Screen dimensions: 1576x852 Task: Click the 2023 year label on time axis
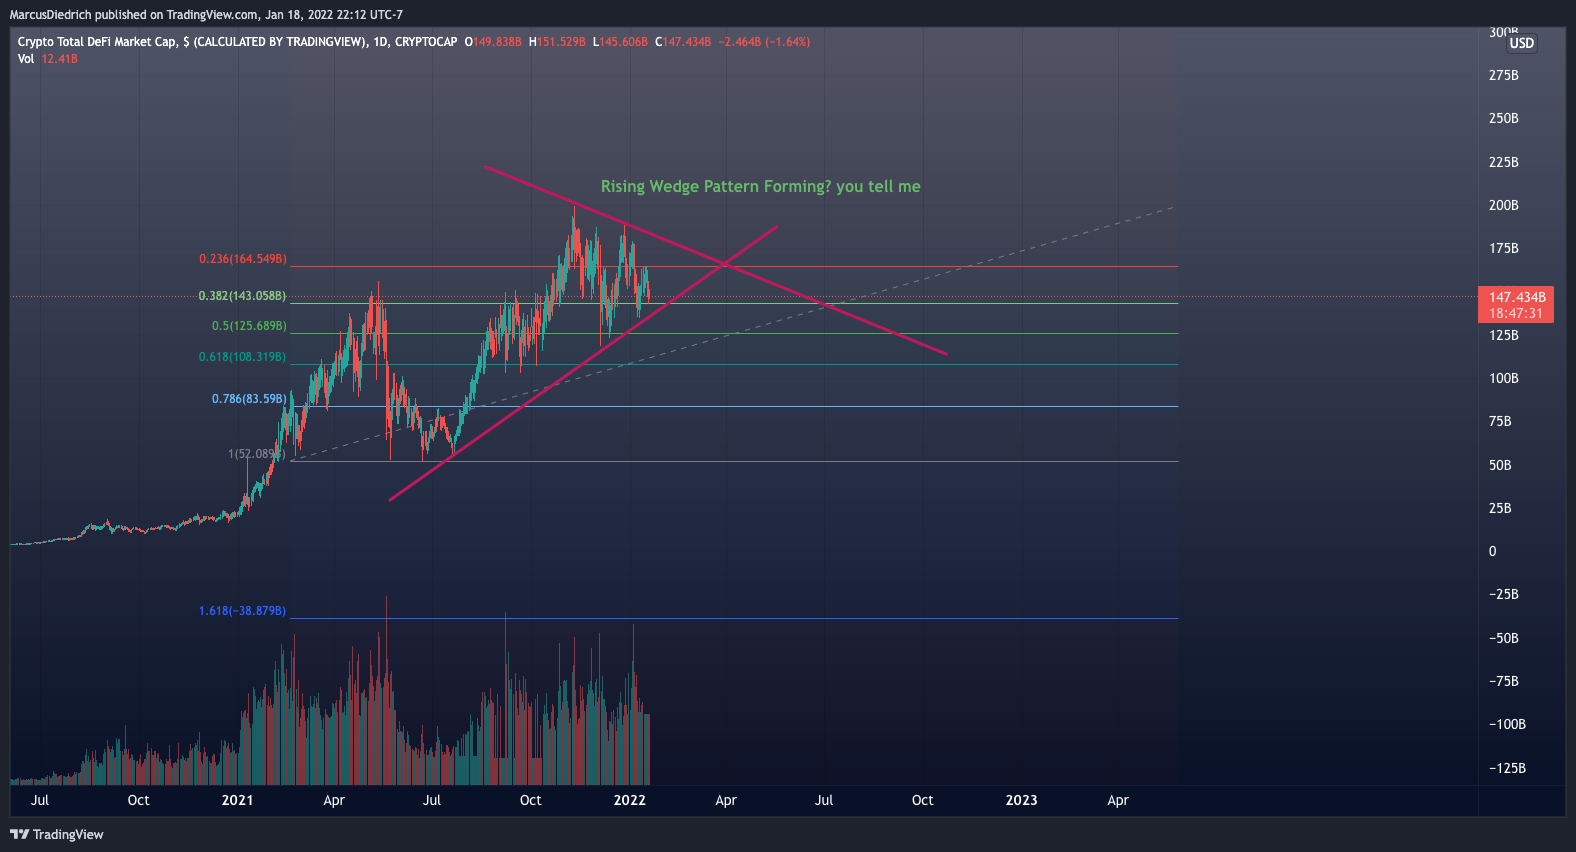1021,800
